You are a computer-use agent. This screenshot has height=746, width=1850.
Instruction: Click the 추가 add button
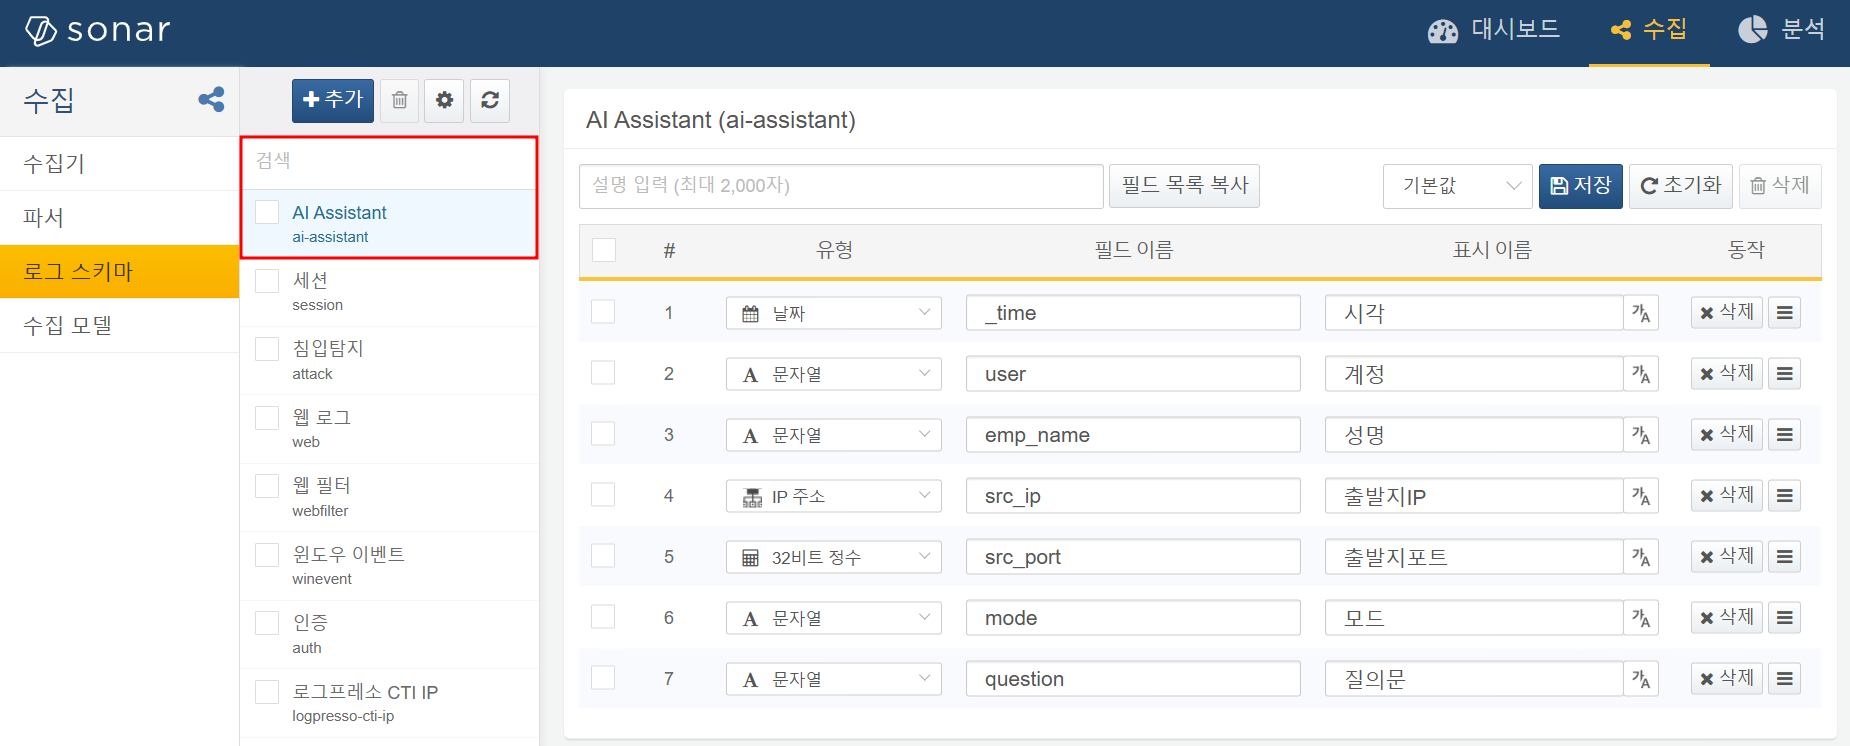click(333, 100)
